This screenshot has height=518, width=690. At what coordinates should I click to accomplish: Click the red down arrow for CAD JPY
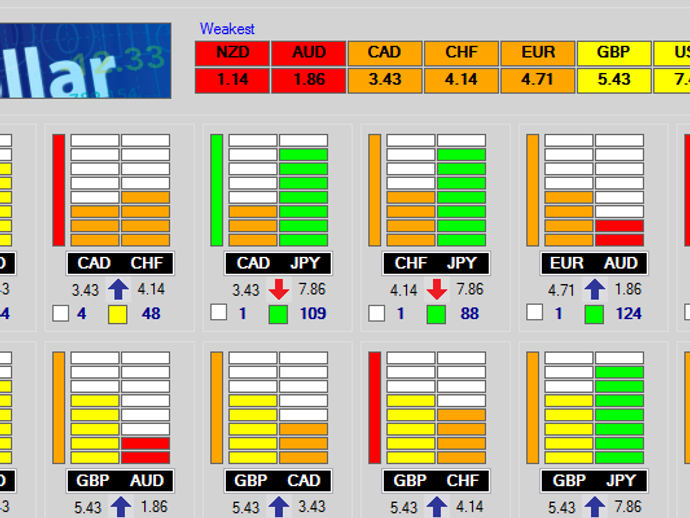coord(279,290)
